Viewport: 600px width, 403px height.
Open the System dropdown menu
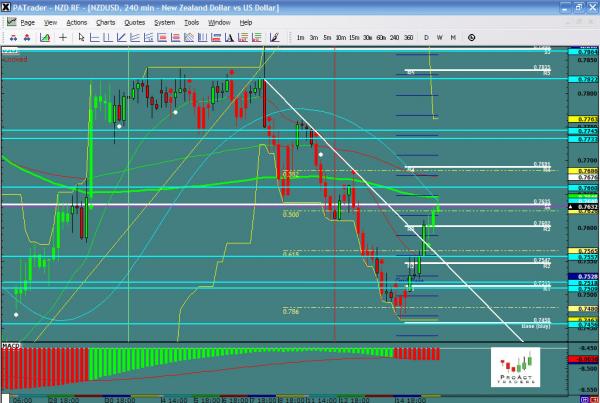point(163,21)
